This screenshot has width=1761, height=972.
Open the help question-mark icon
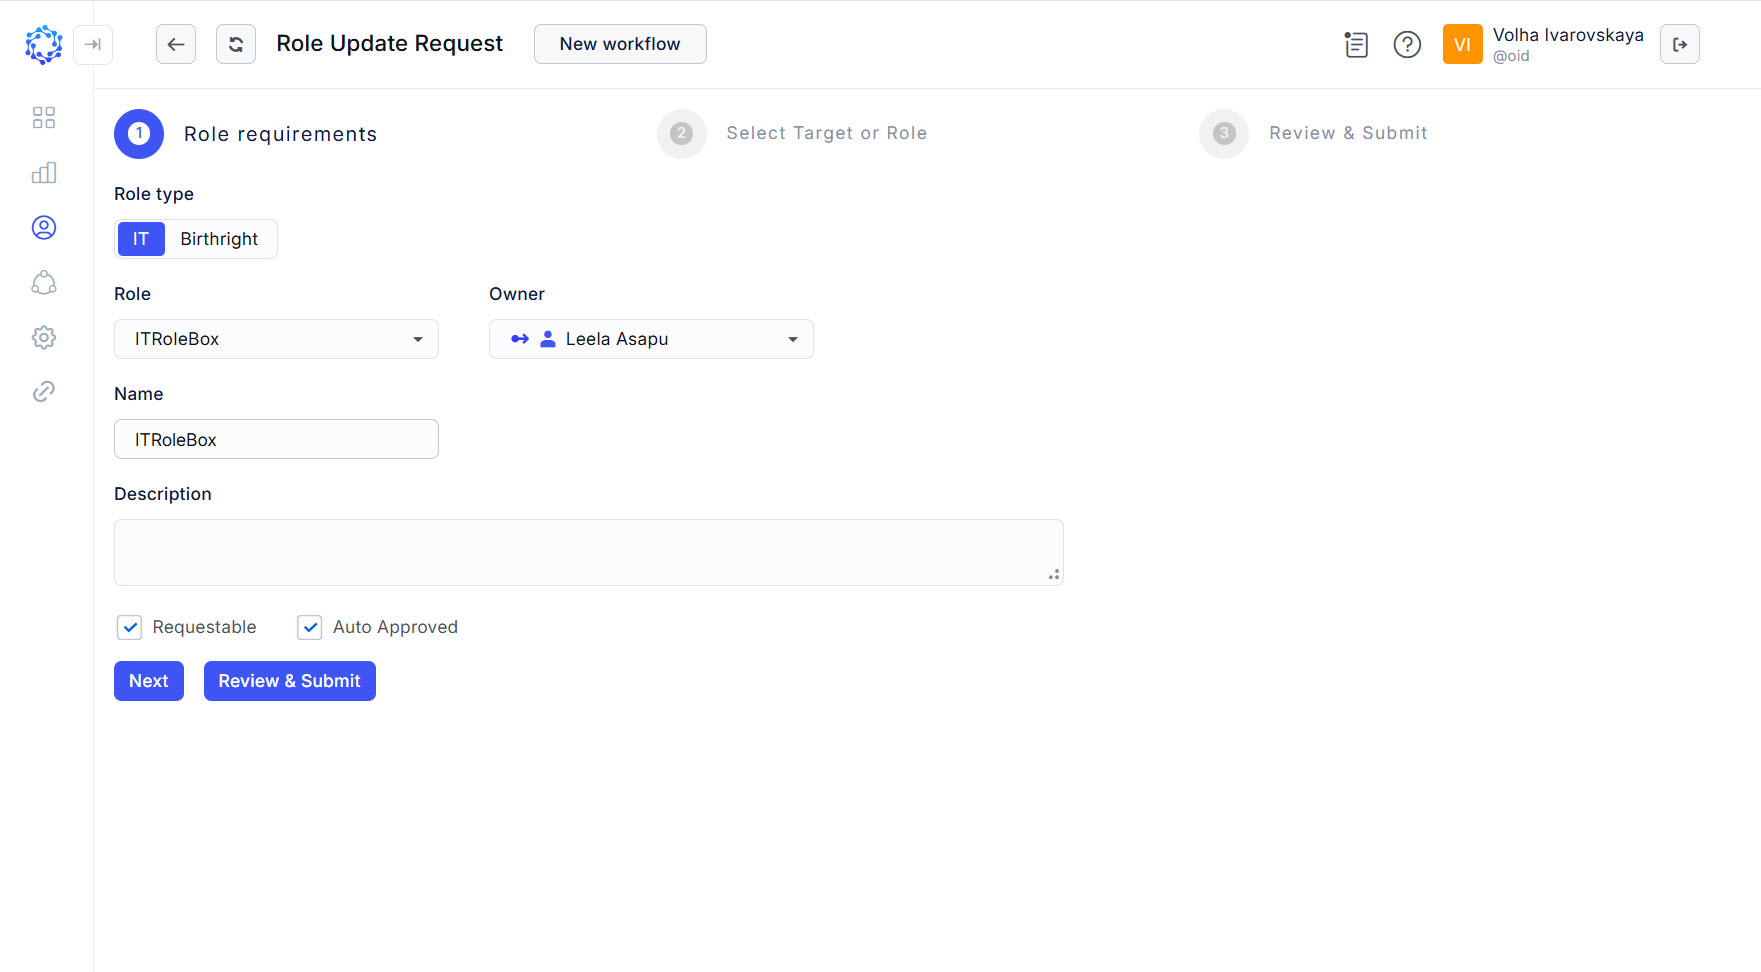click(1407, 44)
